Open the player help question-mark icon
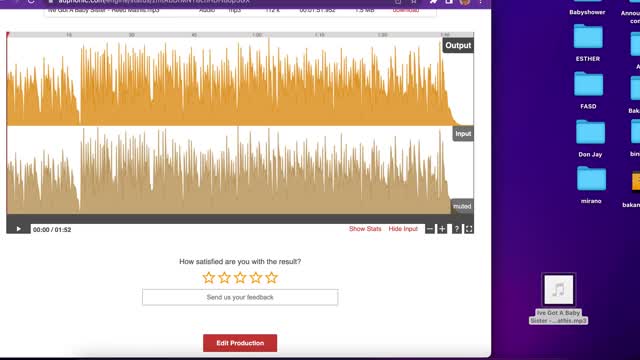 [x=457, y=229]
